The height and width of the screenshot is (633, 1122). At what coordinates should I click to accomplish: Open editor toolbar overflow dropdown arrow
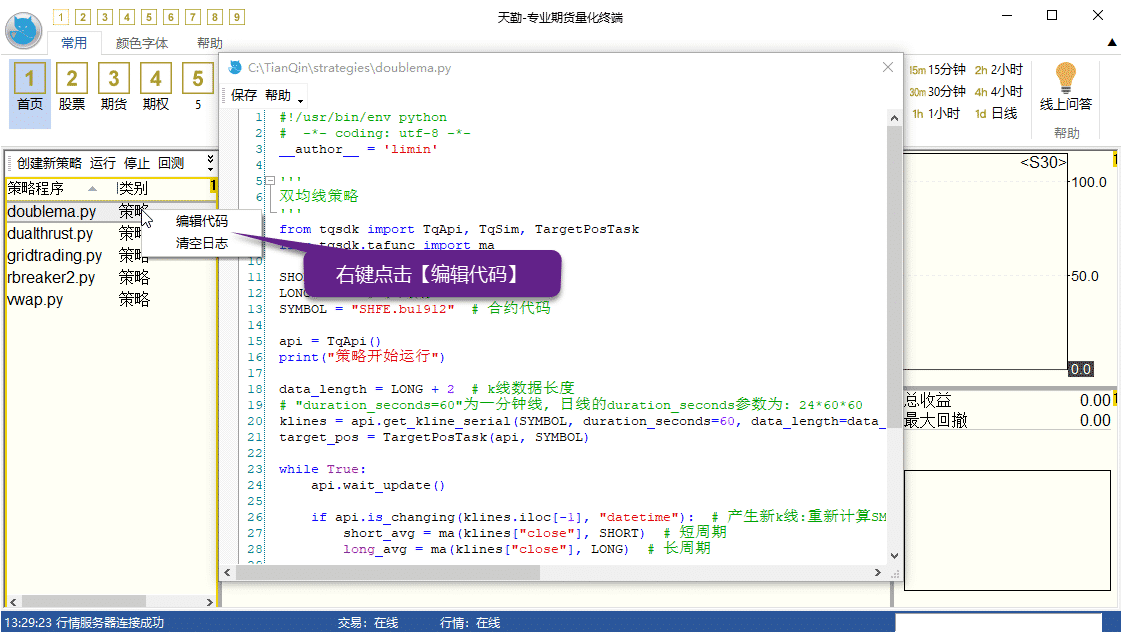point(300,98)
